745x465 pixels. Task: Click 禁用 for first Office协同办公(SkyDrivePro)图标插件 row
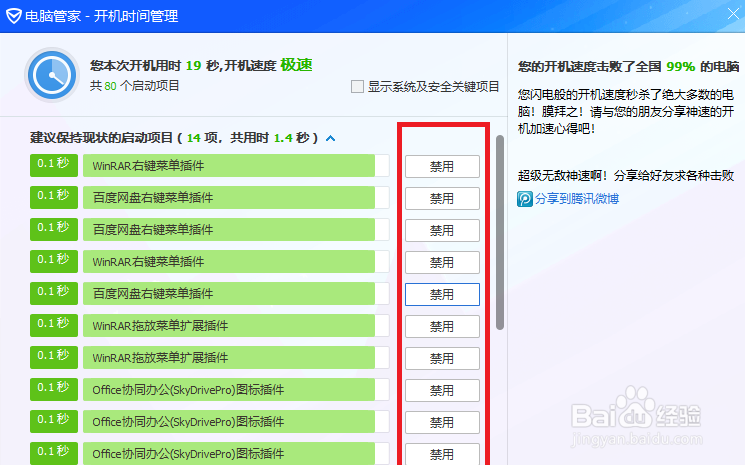[x=442, y=390]
